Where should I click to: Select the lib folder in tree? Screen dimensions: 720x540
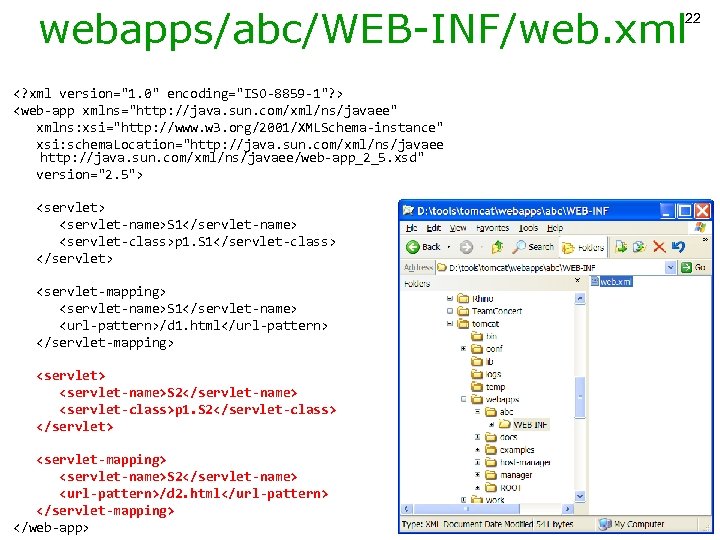point(482,361)
